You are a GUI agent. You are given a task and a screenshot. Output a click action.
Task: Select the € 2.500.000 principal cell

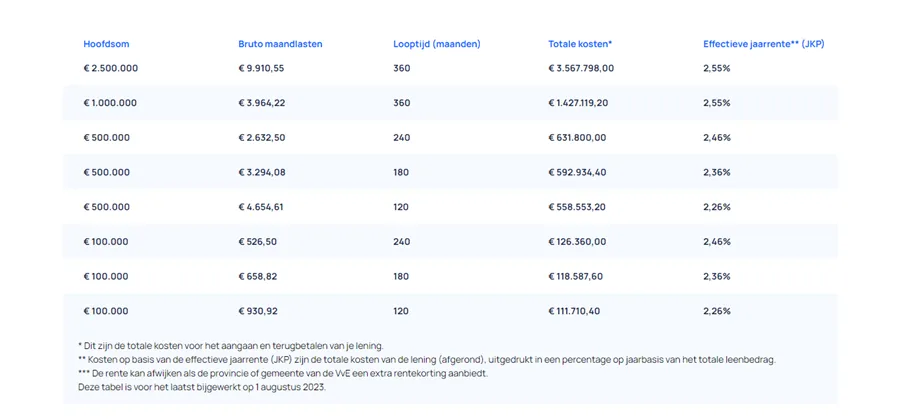coord(111,68)
